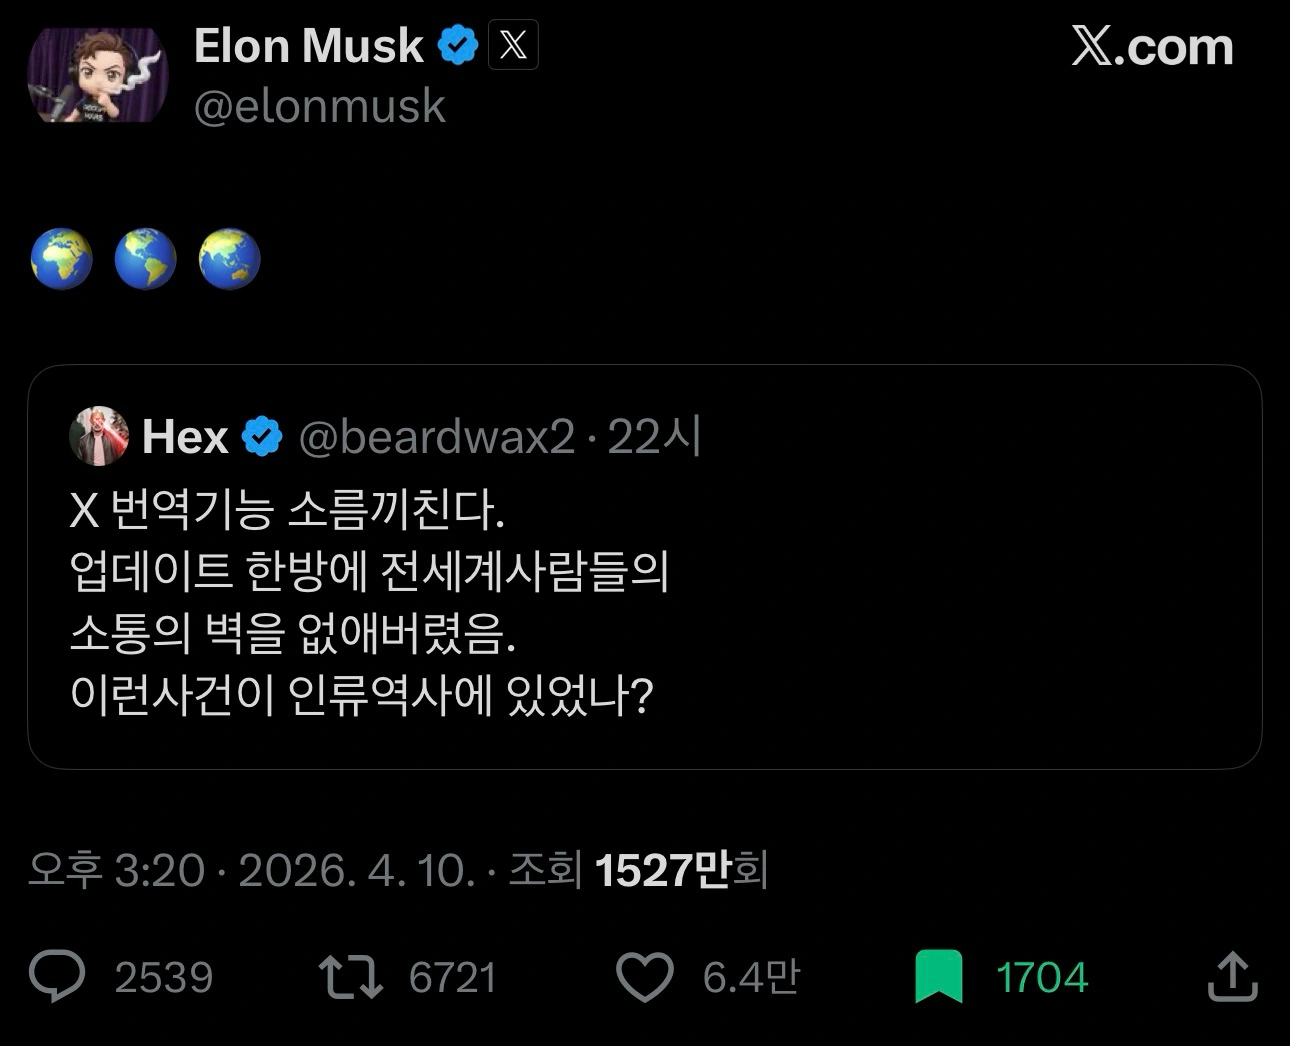Open the @elonmusk handle link
The width and height of the screenshot is (1290, 1046).
coord(320,106)
